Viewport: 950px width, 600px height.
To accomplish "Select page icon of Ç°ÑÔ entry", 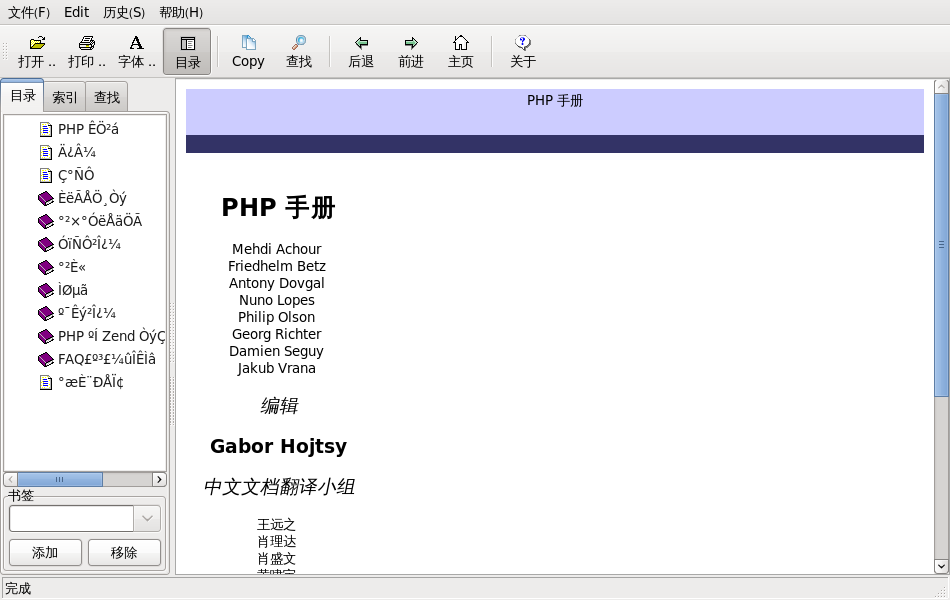I will 45,175.
